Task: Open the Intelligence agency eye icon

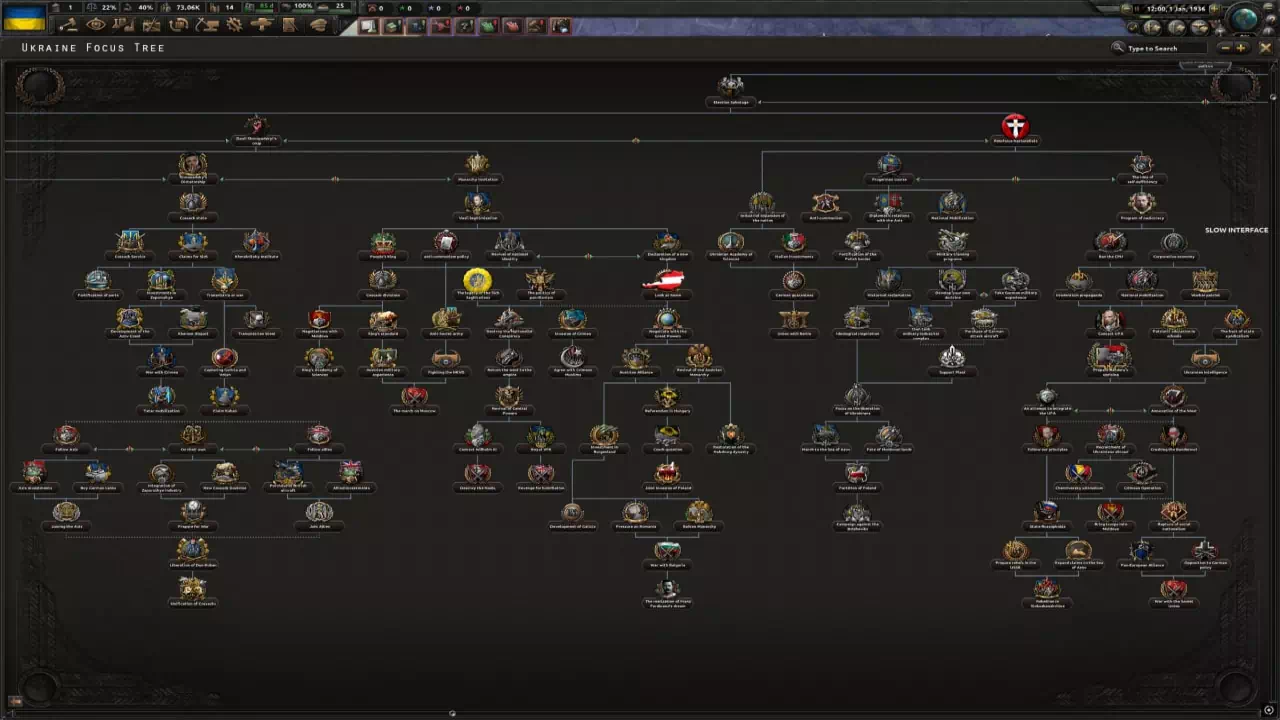Action: pos(96,25)
